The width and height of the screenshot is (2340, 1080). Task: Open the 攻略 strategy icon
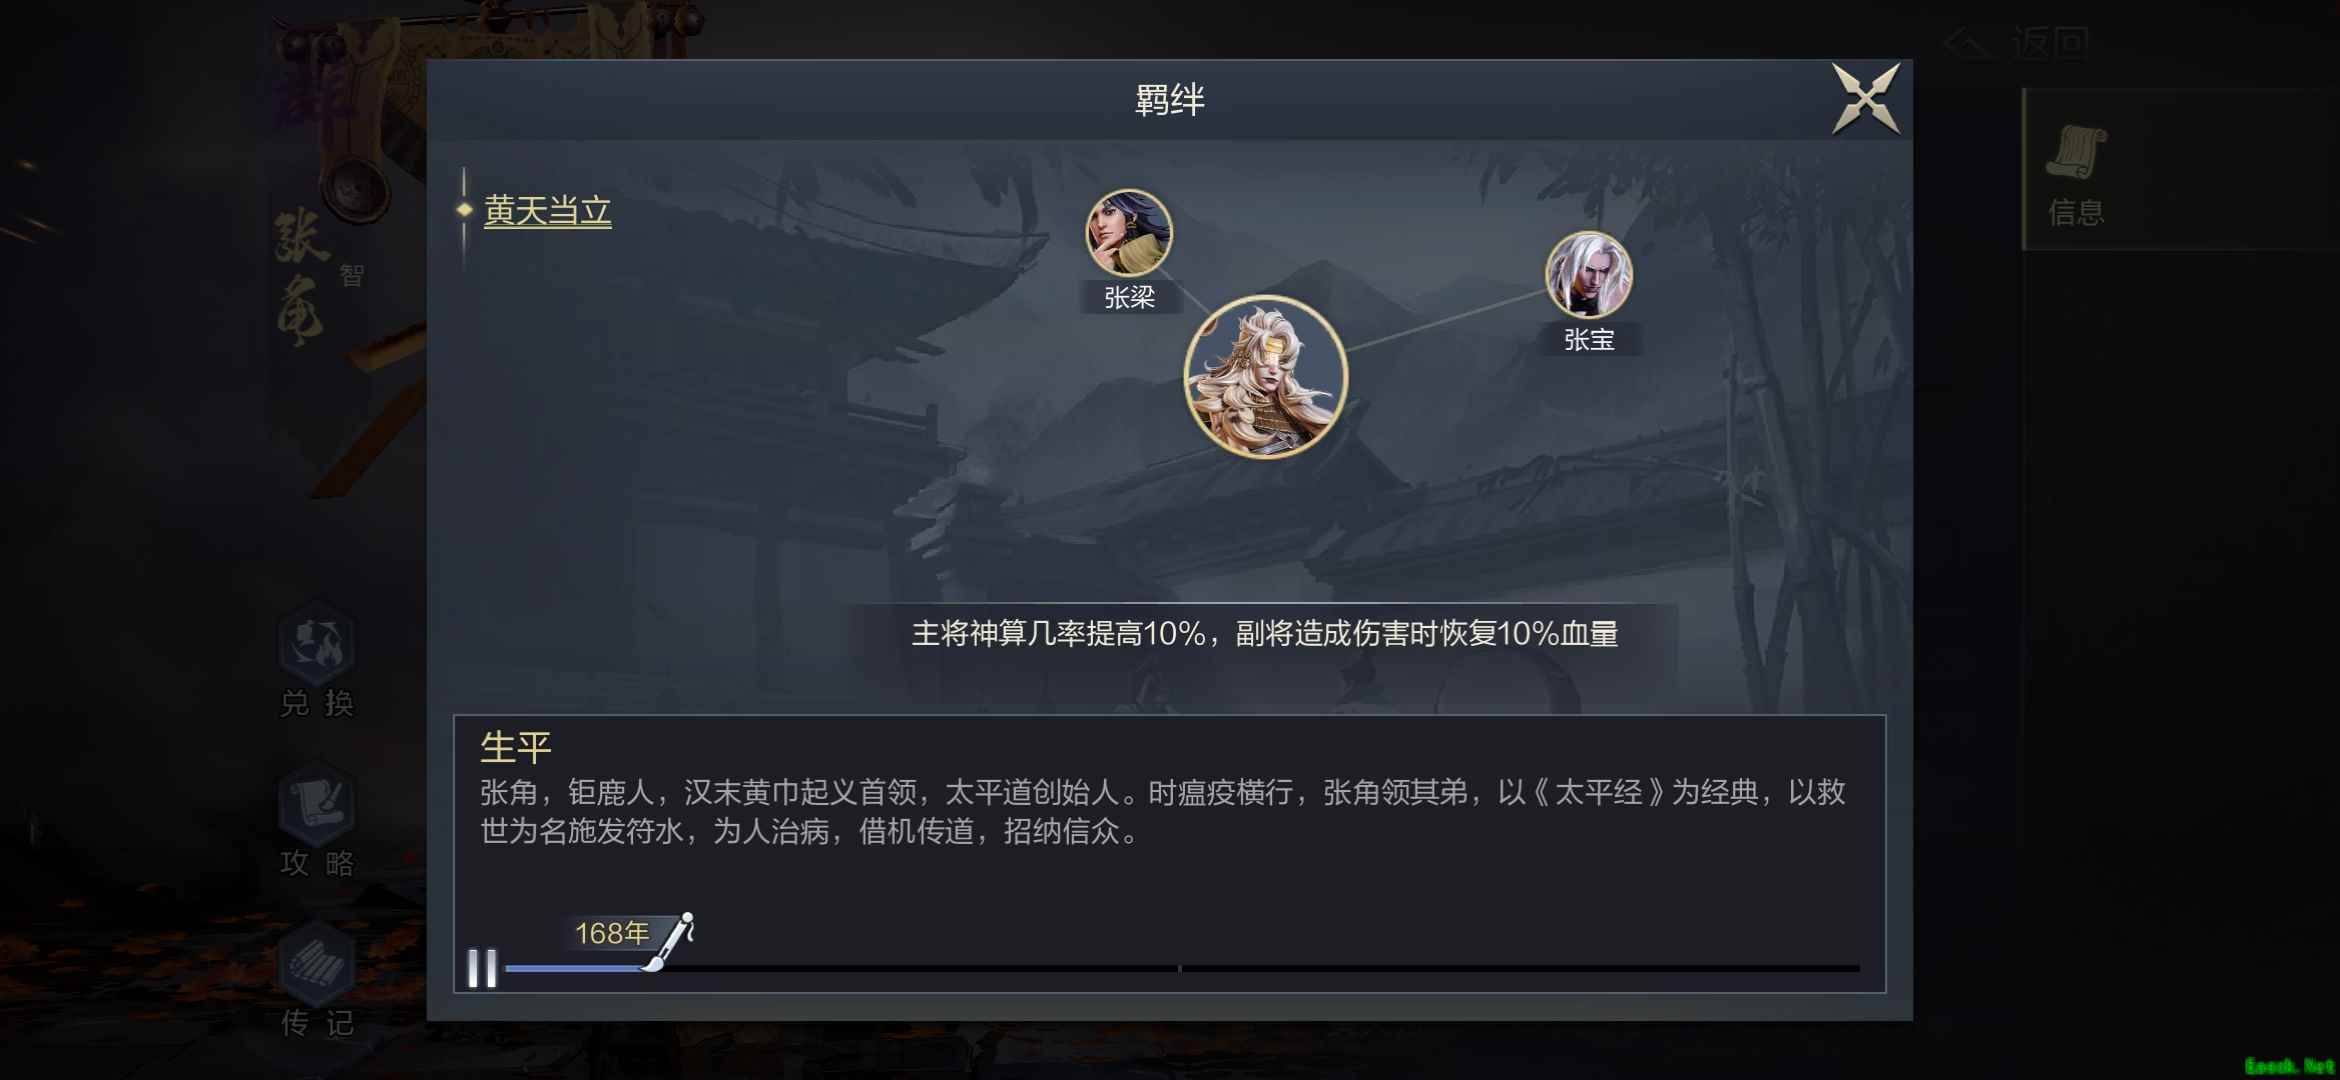(317, 820)
